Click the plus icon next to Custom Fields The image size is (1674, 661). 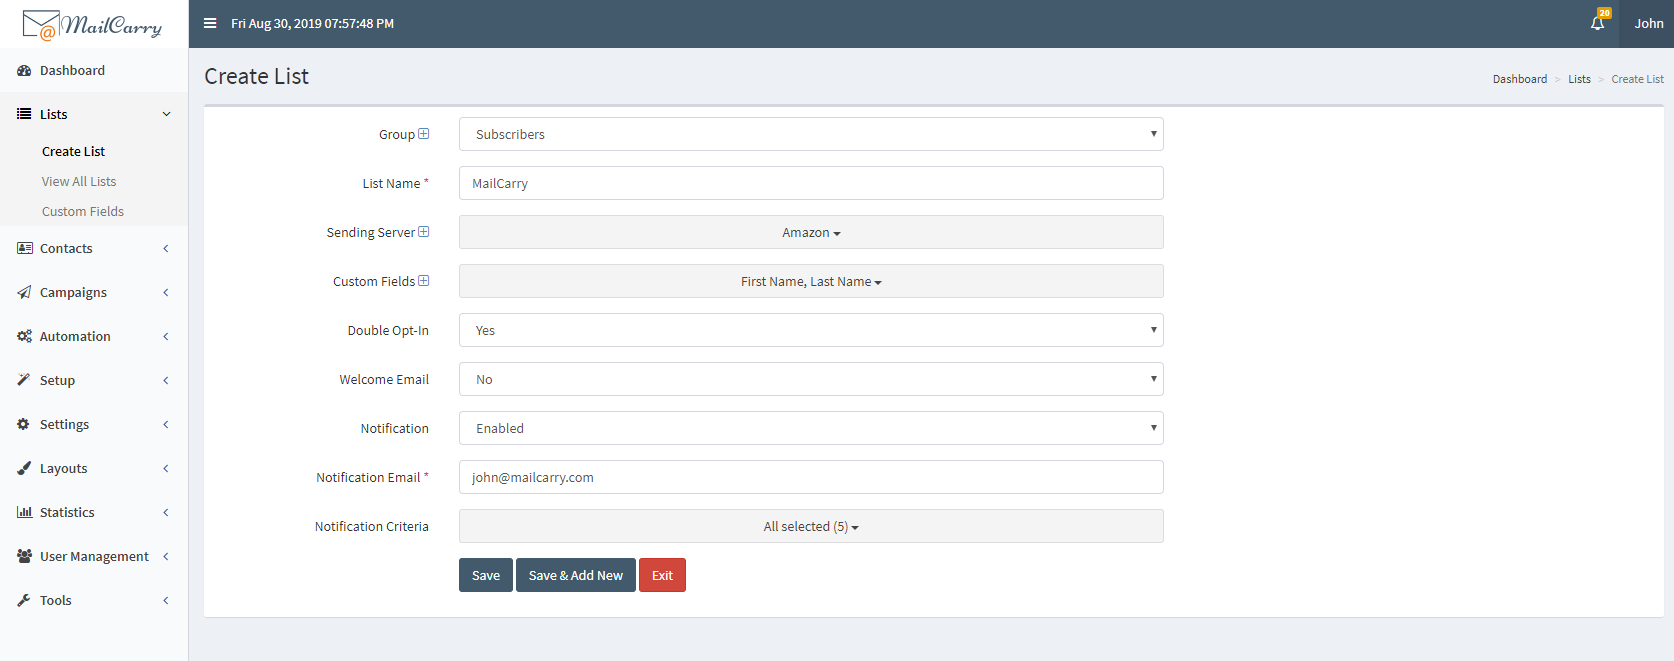[424, 281]
